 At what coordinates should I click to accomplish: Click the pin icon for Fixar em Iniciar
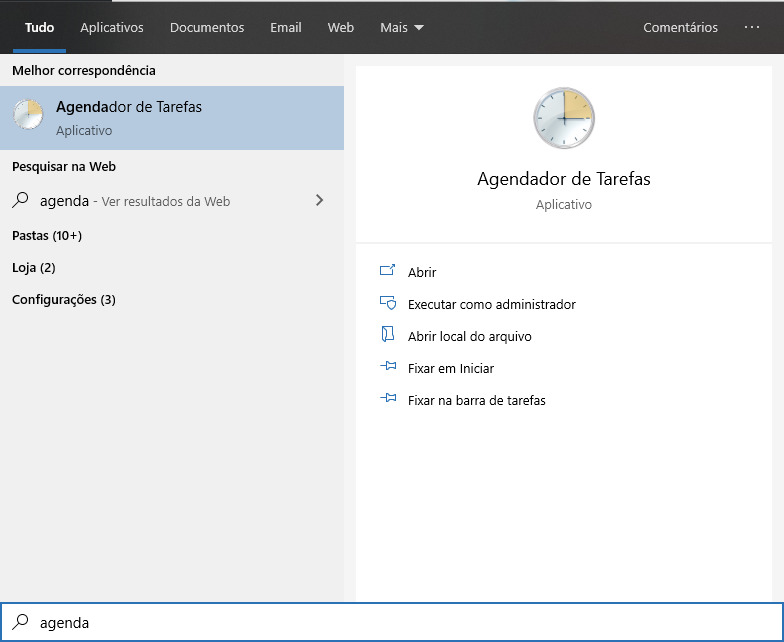(388, 366)
